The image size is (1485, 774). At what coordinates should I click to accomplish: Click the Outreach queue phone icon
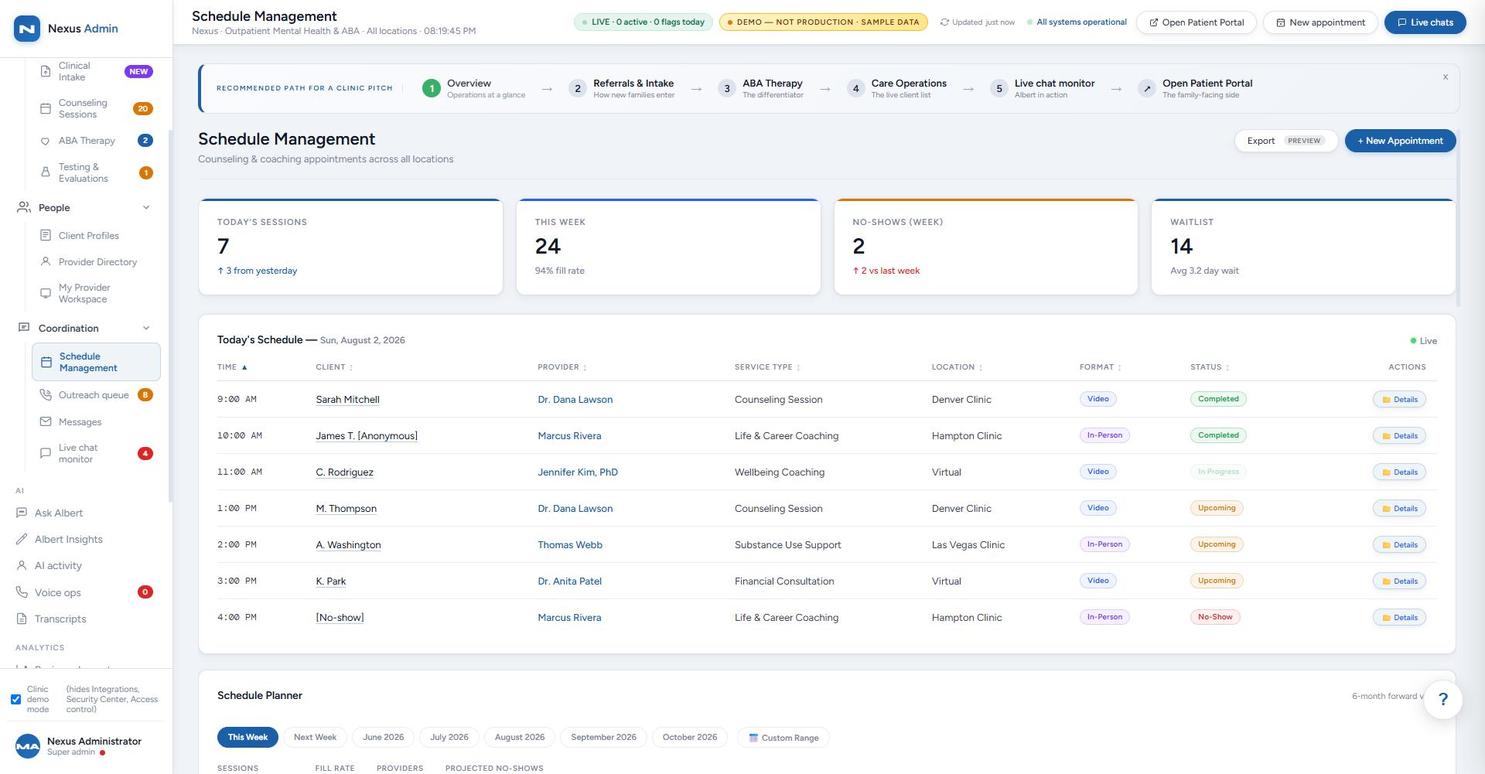point(45,395)
